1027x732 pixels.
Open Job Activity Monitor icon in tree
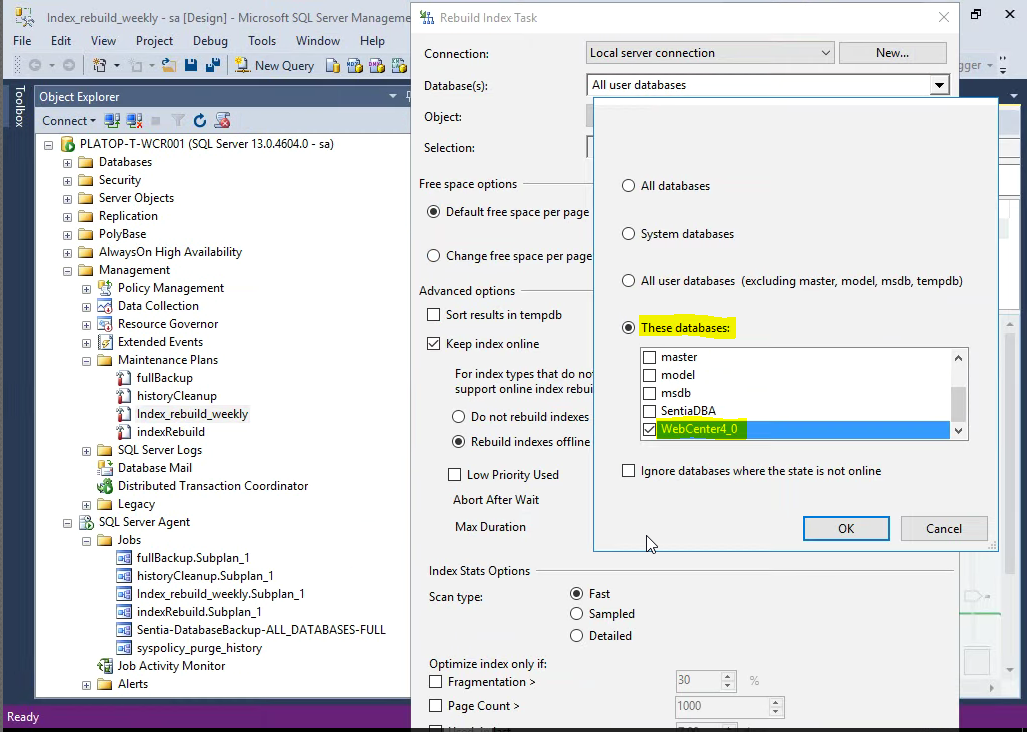[x=105, y=666]
